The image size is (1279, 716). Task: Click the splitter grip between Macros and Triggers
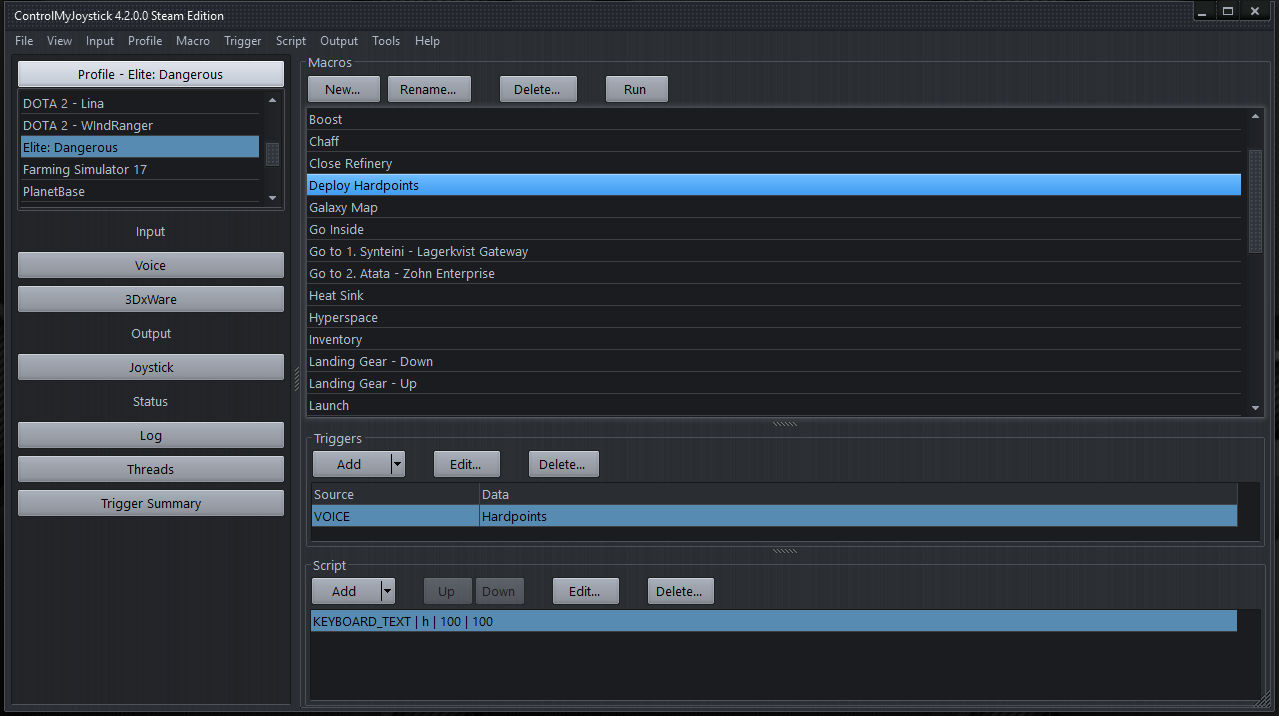[785, 424]
